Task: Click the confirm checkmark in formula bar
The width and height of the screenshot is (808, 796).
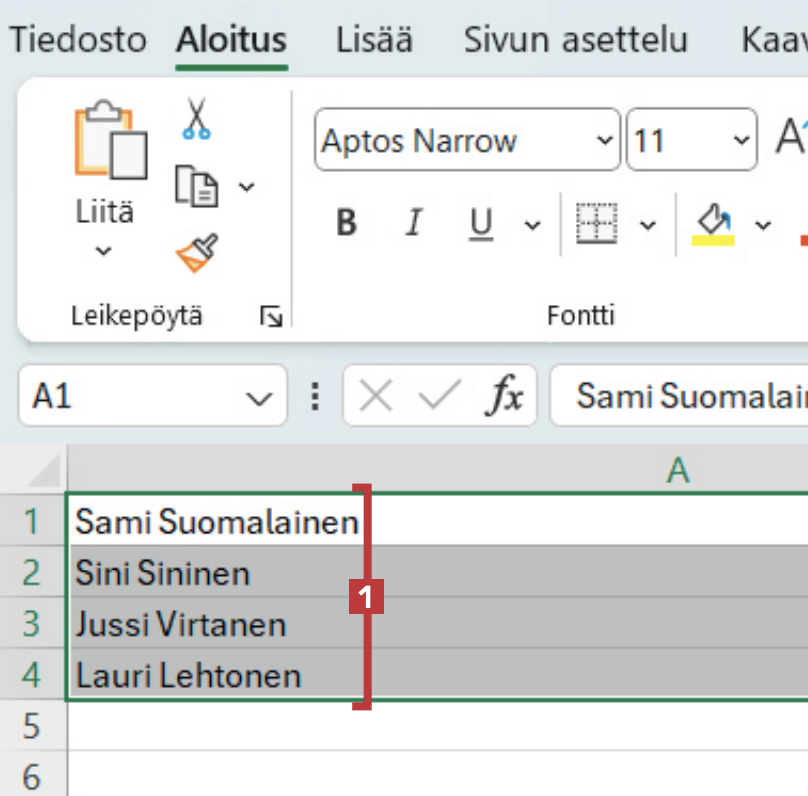Action: (x=438, y=397)
